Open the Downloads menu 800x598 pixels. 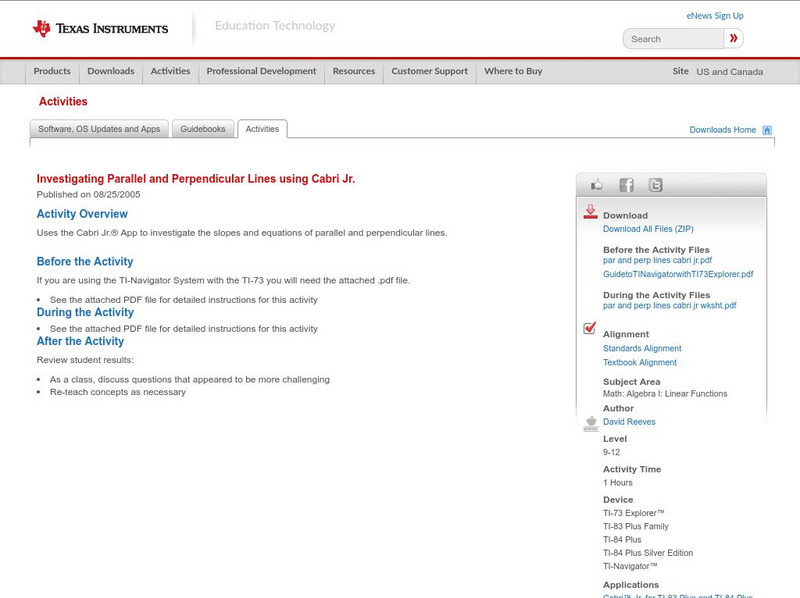pyautogui.click(x=111, y=71)
